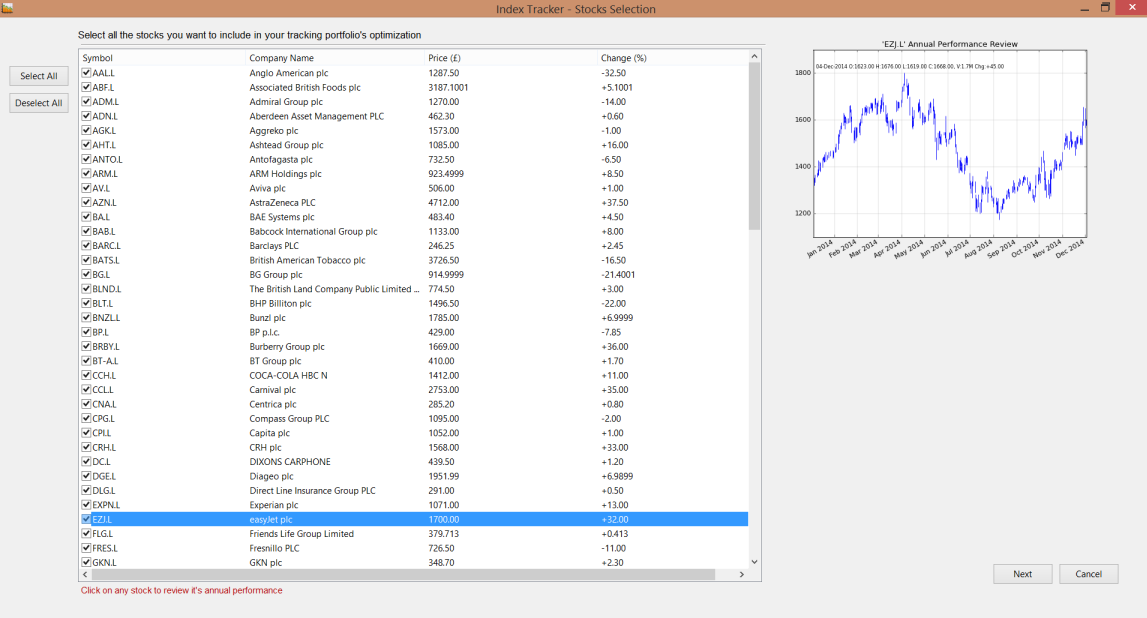The image size is (1147, 618).
Task: Click the 4712.00 price cell
Action: coord(444,203)
